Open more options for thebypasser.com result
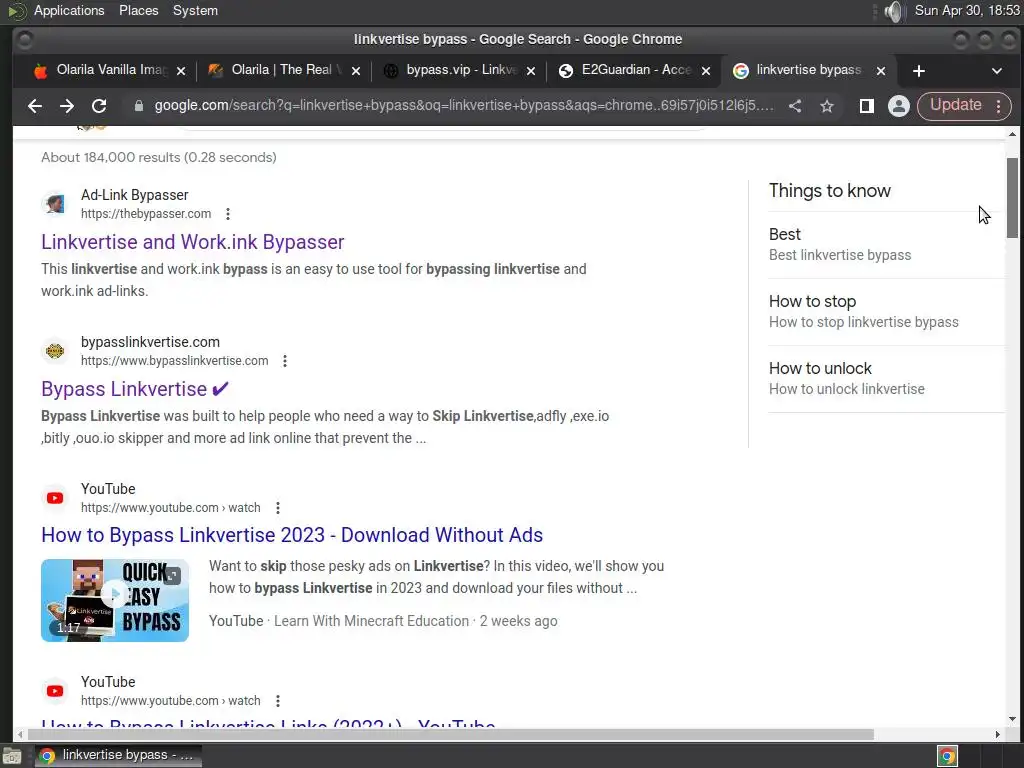This screenshot has height=768, width=1024. click(x=228, y=214)
